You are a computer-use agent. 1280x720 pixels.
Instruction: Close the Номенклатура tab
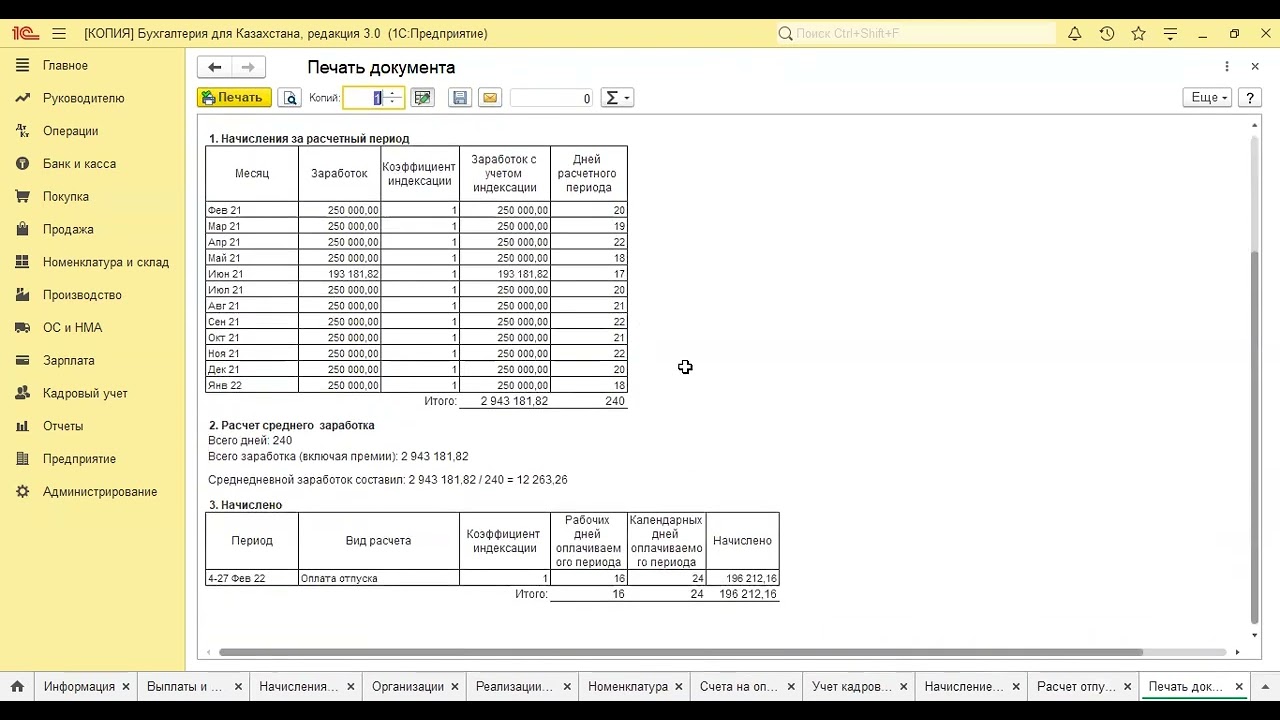(680, 687)
